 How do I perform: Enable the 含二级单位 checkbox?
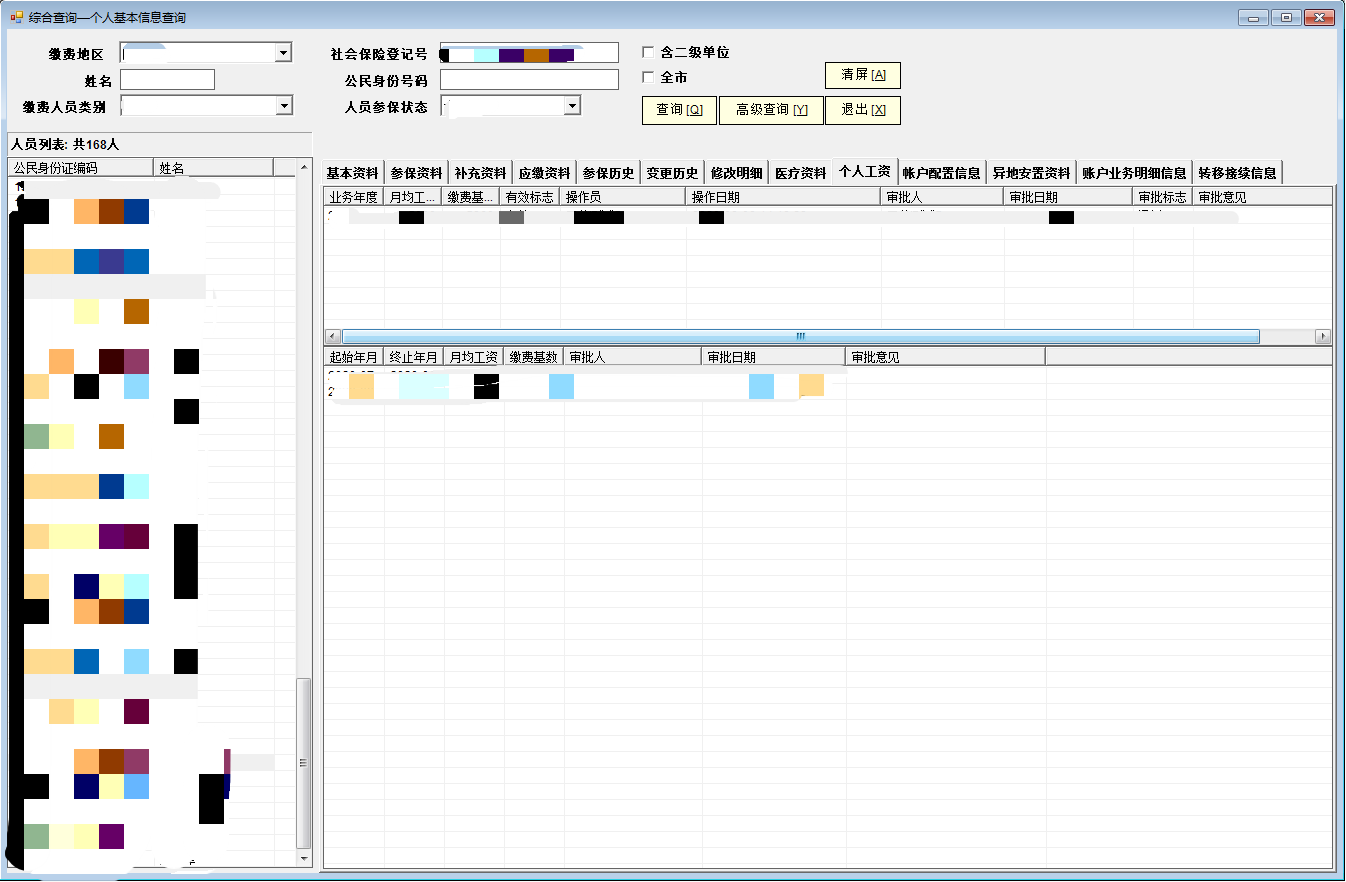click(648, 52)
